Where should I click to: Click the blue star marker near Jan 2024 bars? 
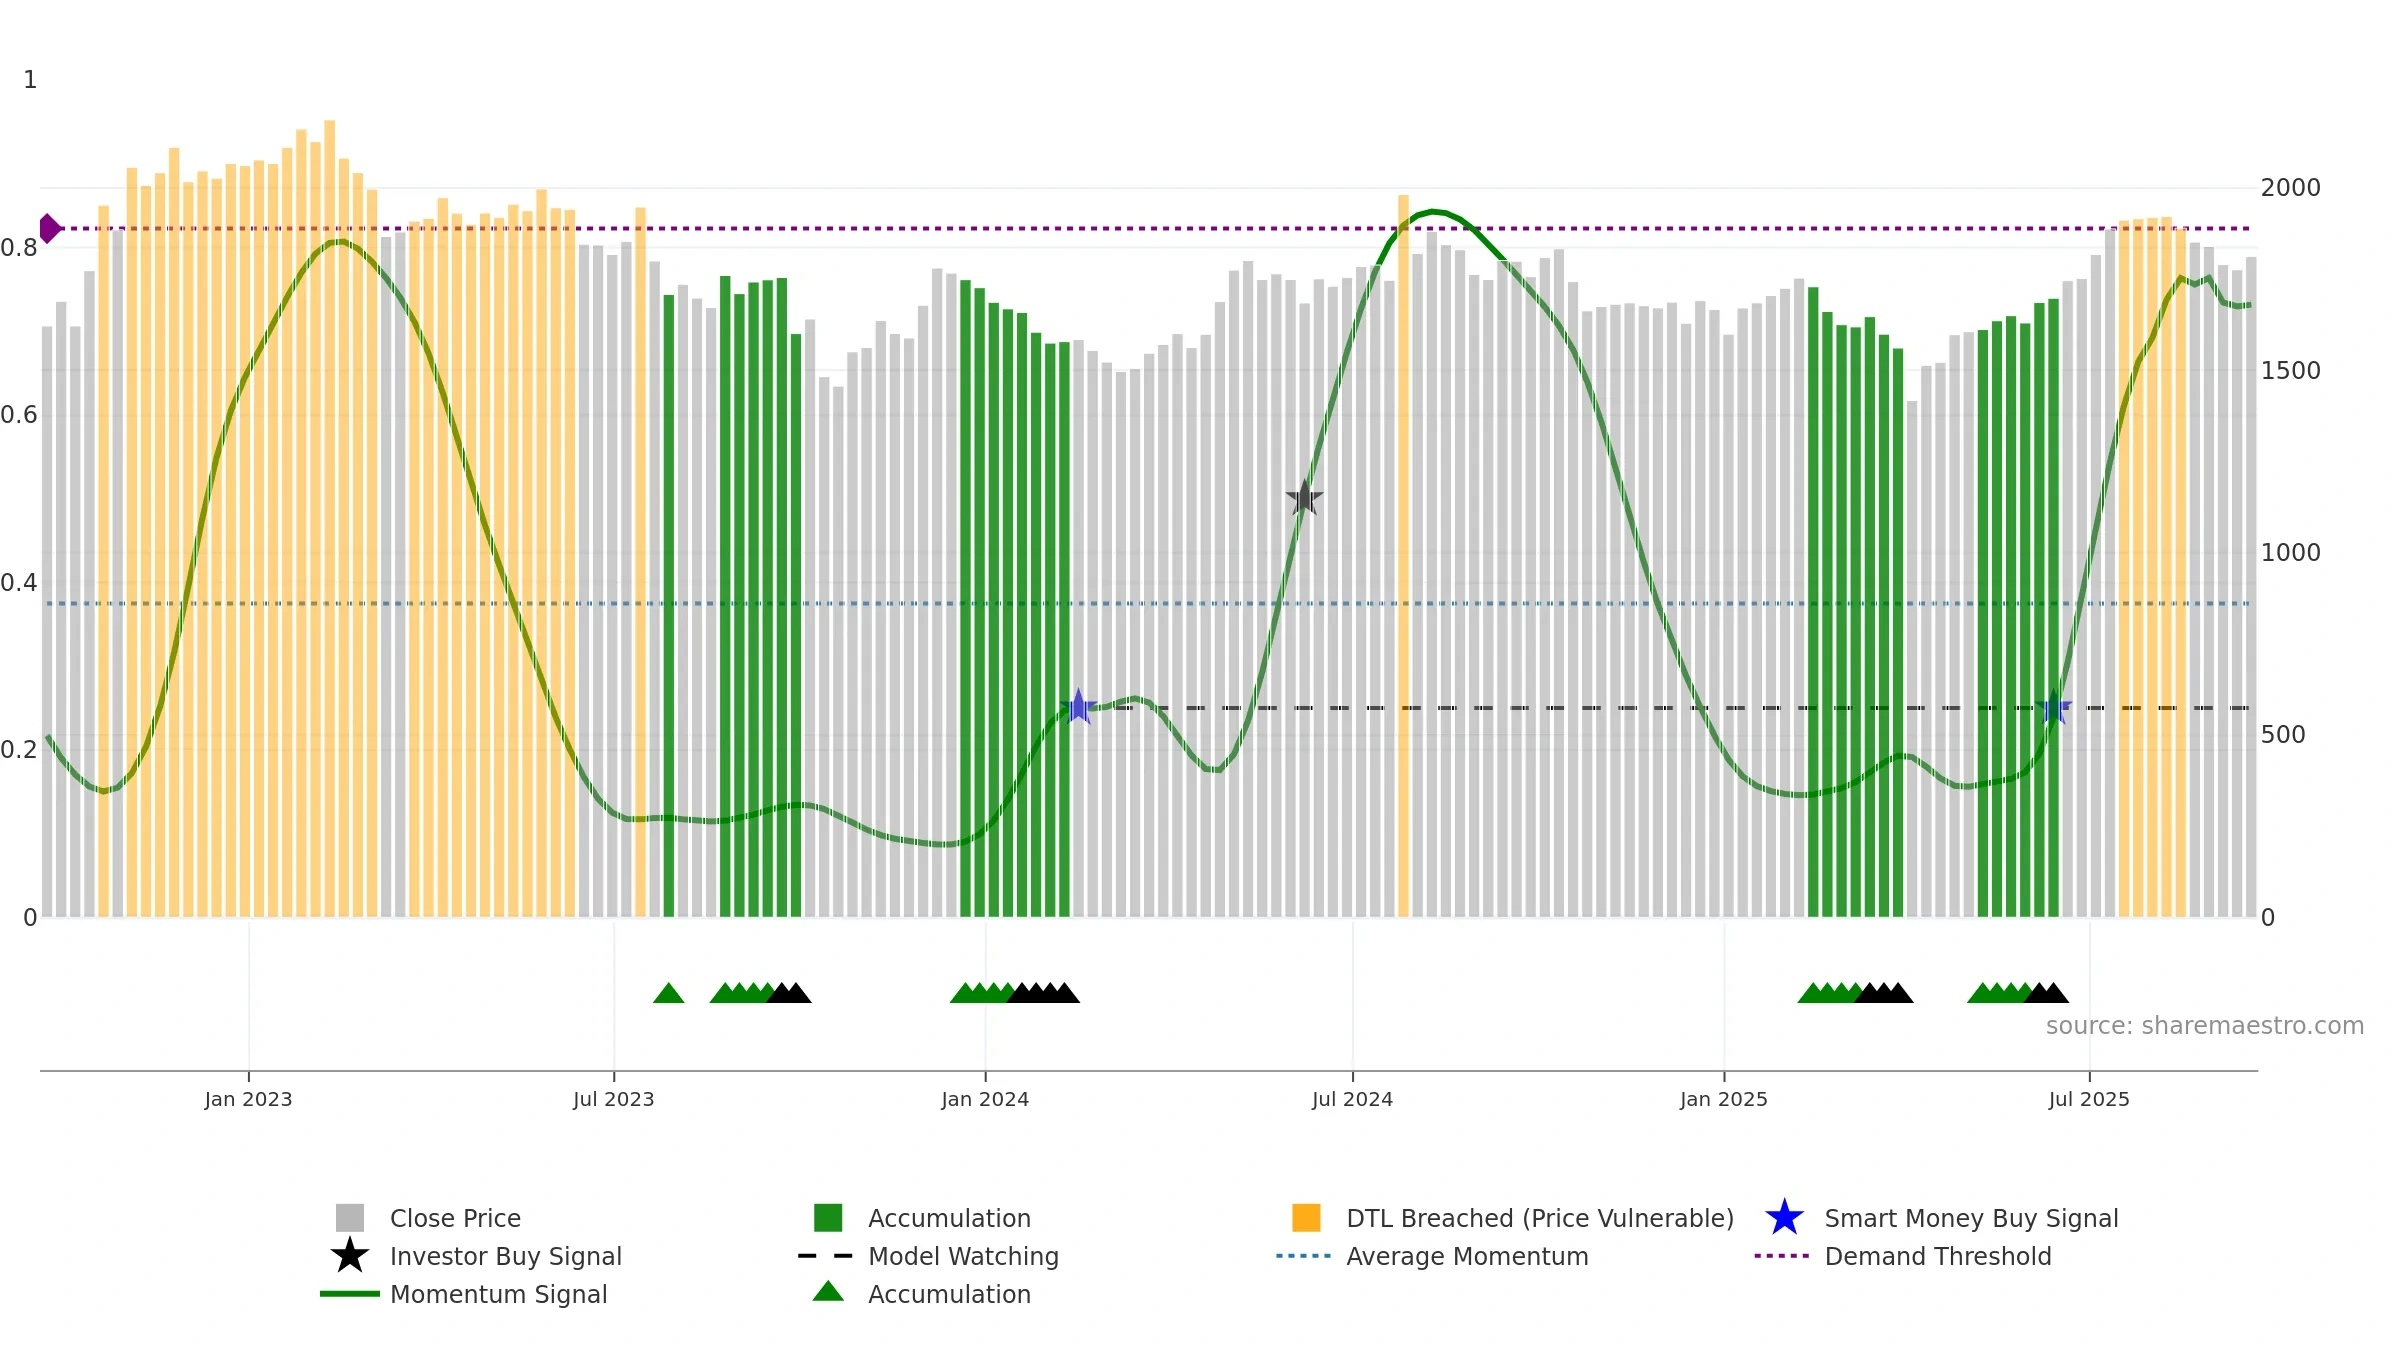1078,708
